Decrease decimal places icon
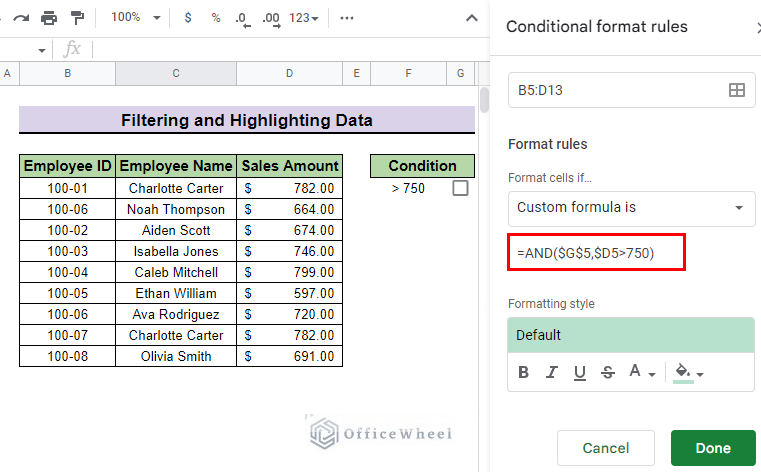Screen dimensions: 761x472 coord(243,19)
